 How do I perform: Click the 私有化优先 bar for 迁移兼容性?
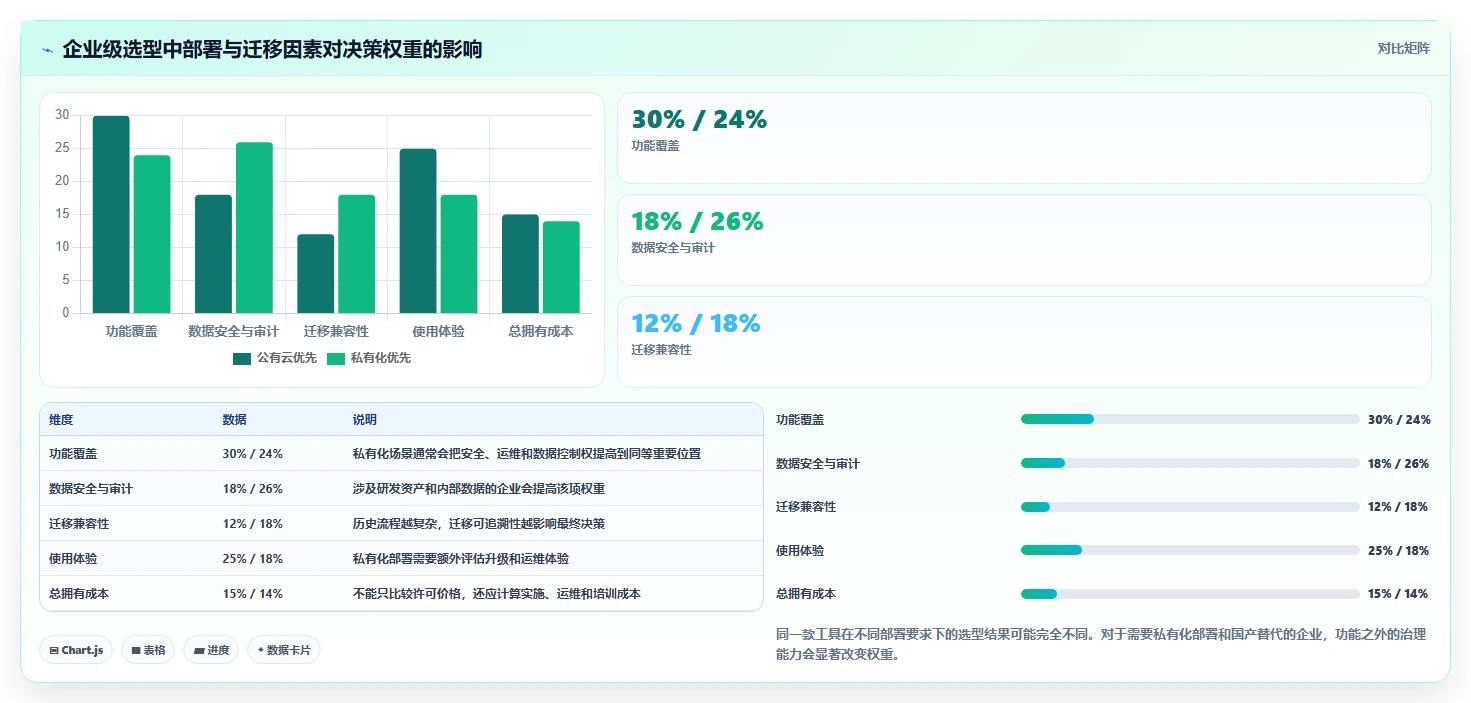pos(357,254)
